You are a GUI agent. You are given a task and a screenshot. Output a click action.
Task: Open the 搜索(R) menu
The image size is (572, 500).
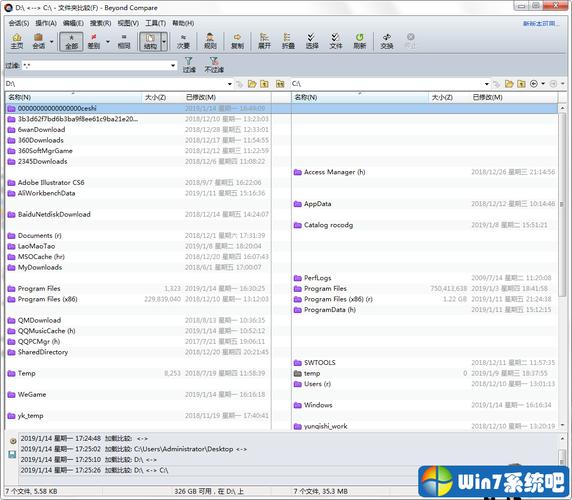tap(101, 23)
